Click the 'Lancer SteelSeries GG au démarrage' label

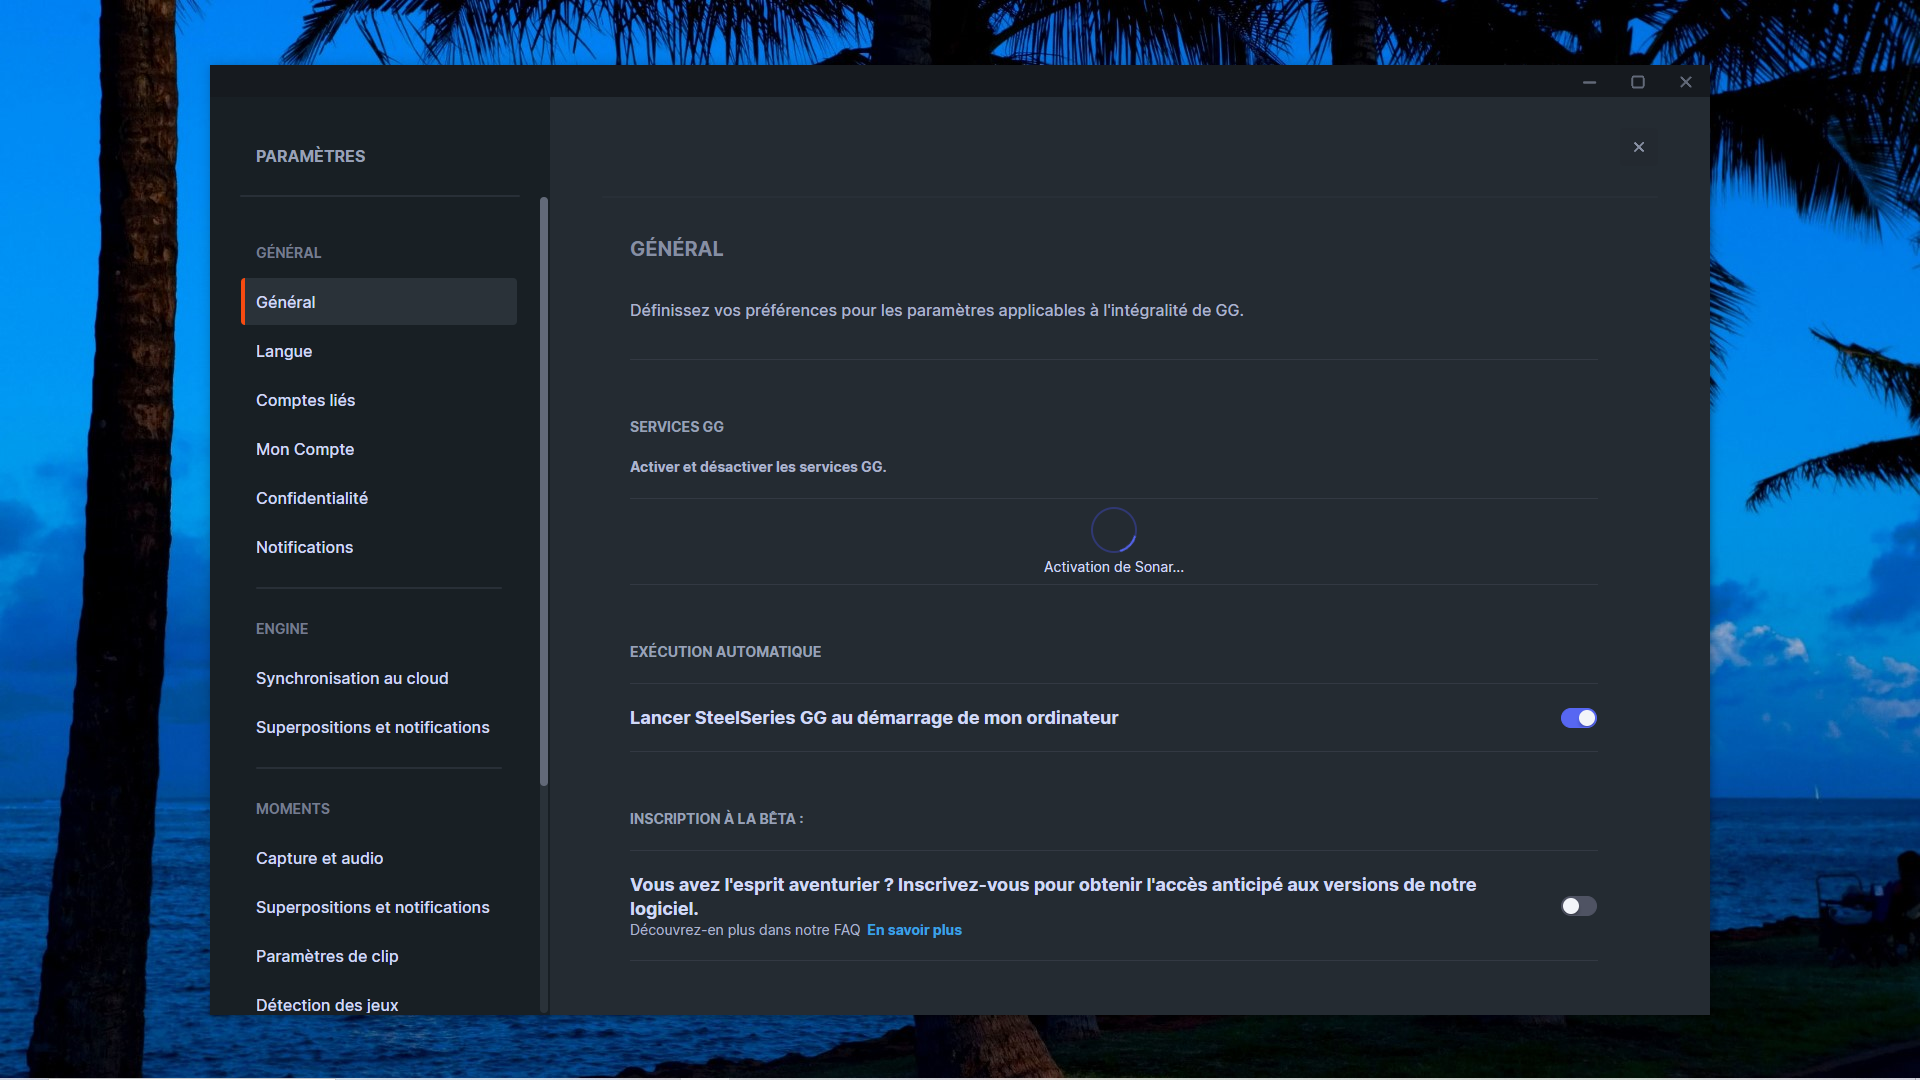[x=874, y=718]
